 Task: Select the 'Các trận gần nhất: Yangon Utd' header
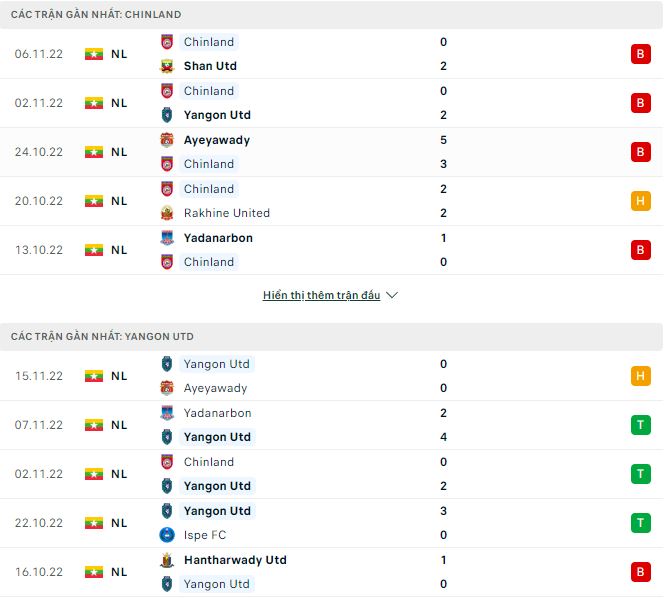(x=102, y=337)
